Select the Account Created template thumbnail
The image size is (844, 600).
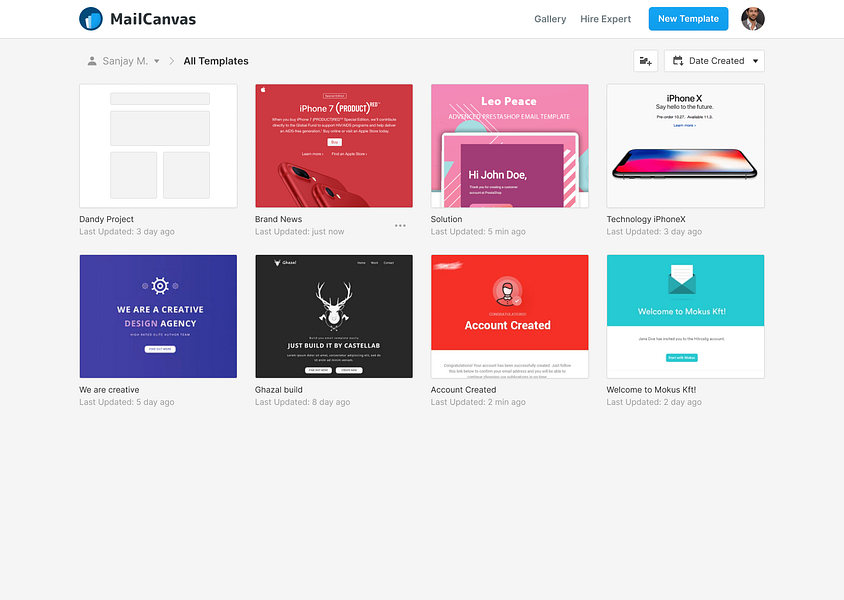[509, 316]
